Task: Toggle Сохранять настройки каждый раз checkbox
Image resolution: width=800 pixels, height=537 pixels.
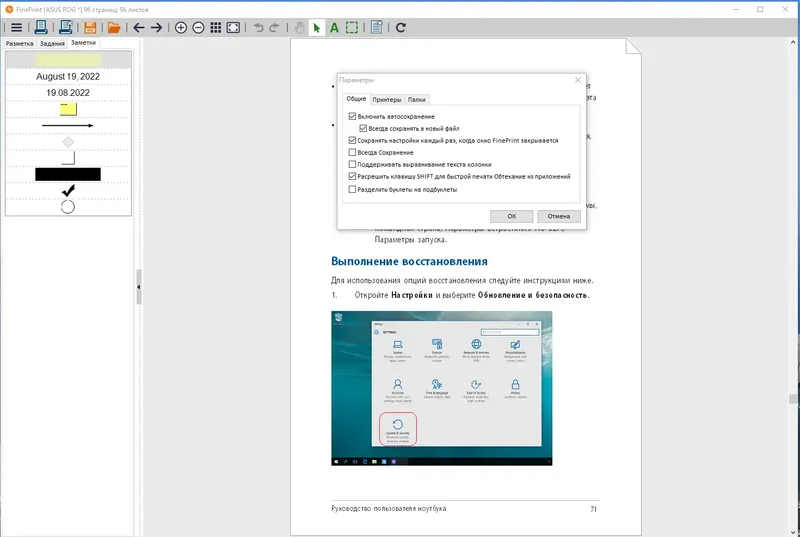Action: click(x=352, y=140)
